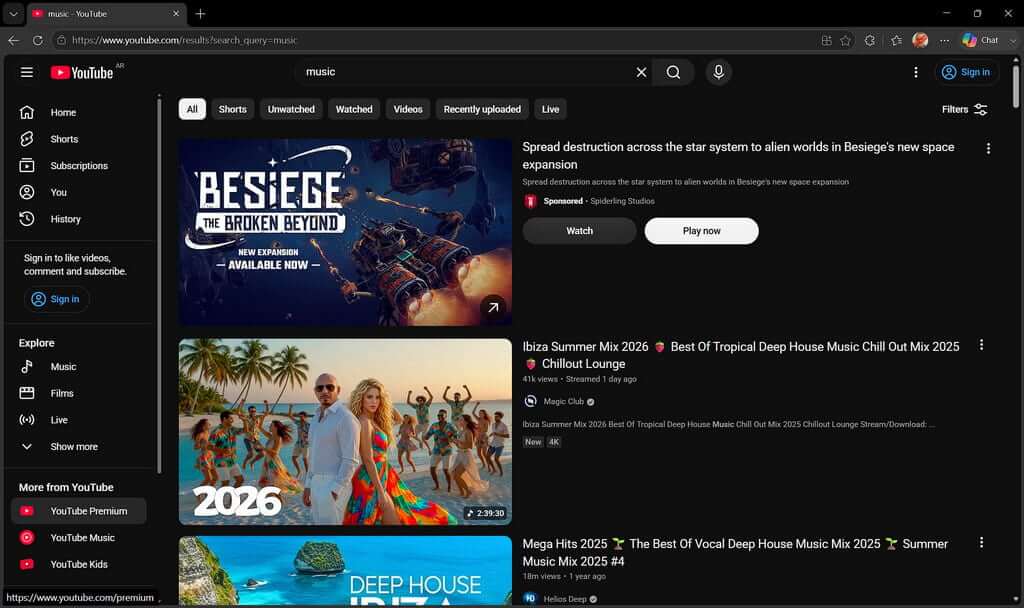
Task: Bookmark this page with star icon
Action: (846, 40)
